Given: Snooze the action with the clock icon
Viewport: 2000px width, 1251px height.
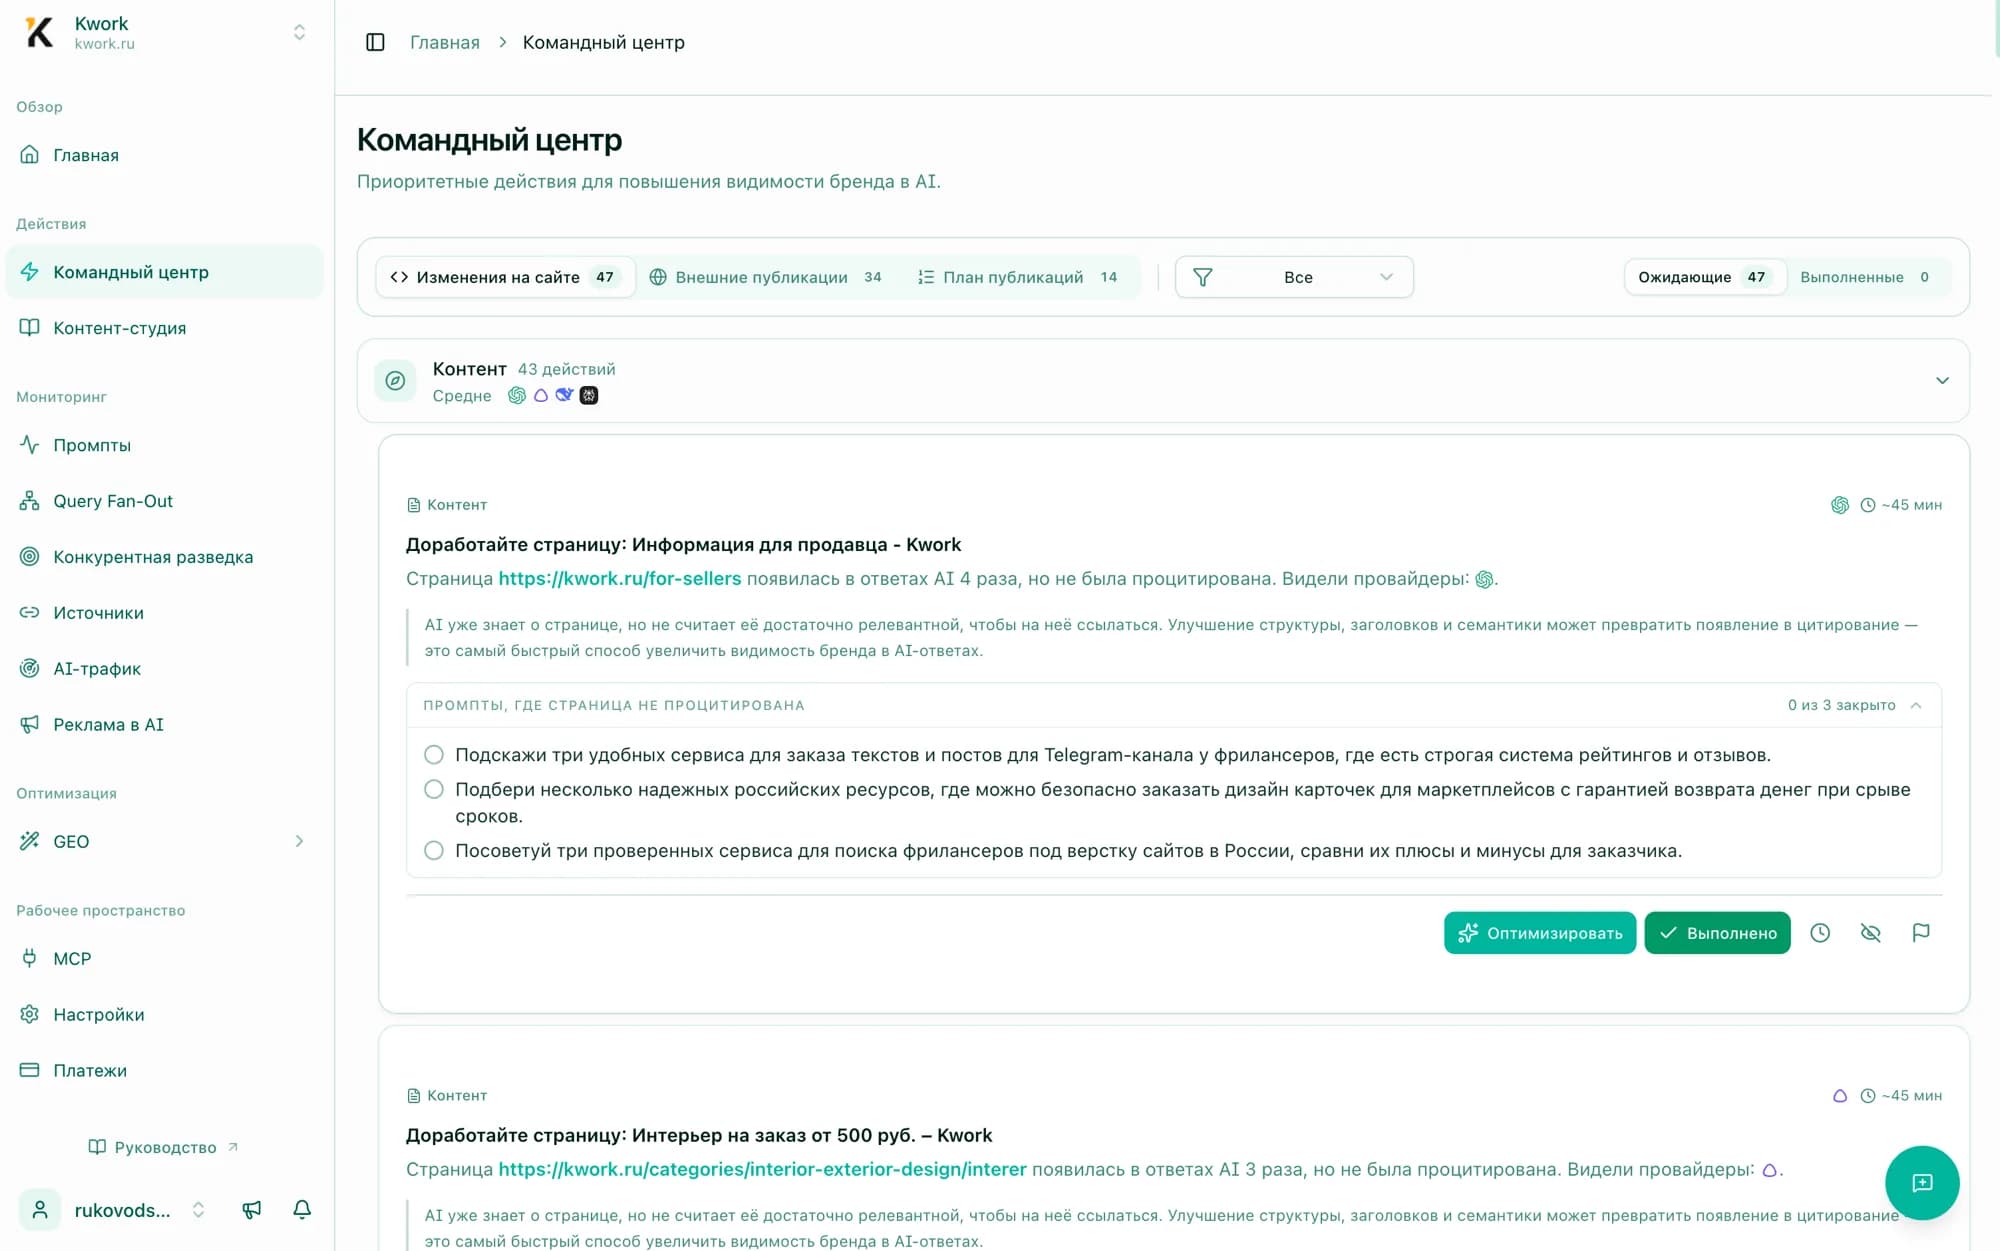Looking at the screenshot, I should point(1820,933).
